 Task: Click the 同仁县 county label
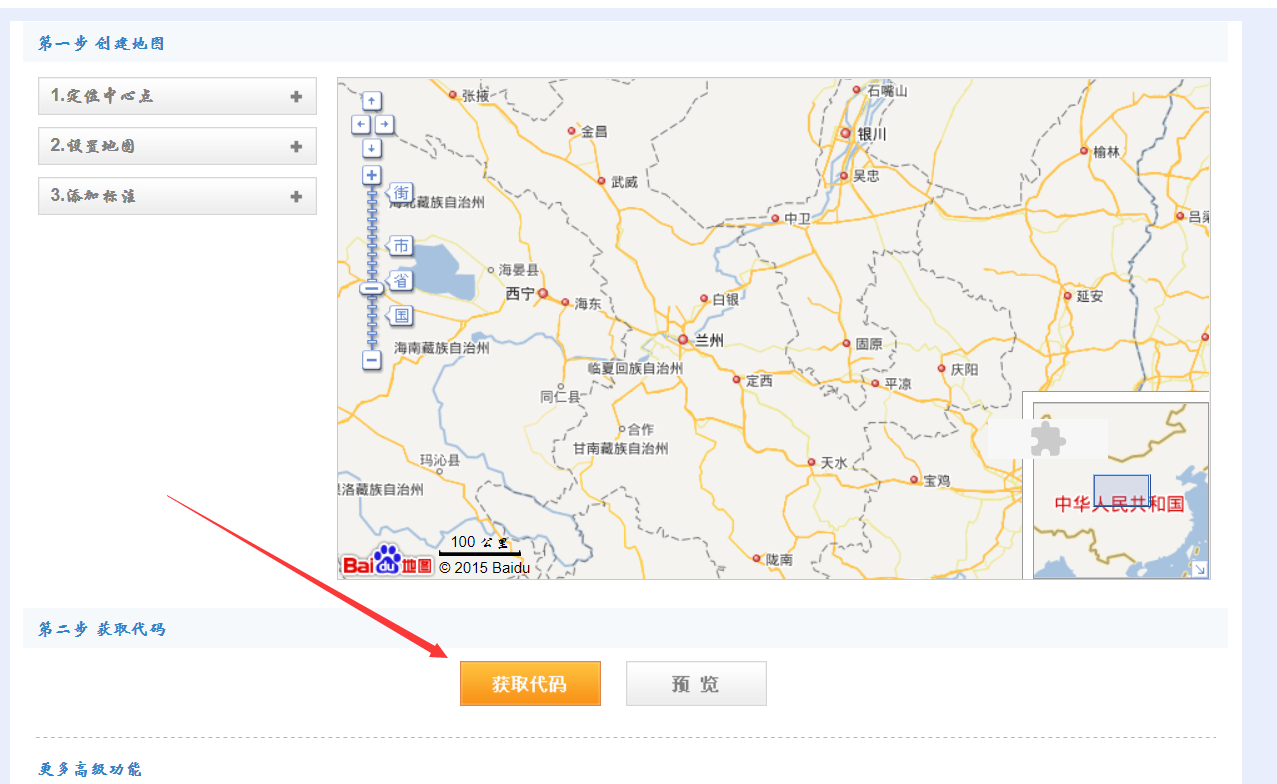coord(560,397)
